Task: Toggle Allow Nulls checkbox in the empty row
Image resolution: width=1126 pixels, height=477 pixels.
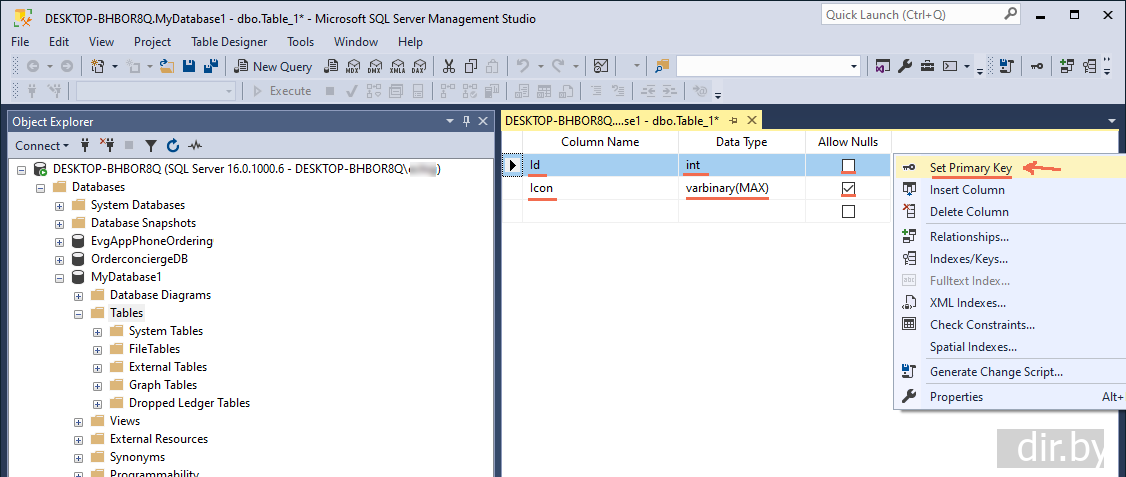Action: click(x=848, y=212)
